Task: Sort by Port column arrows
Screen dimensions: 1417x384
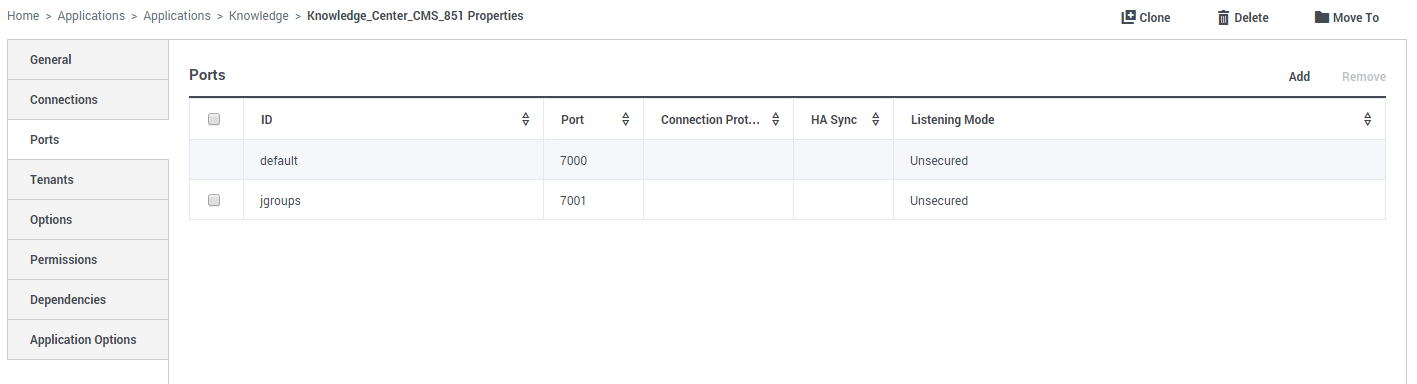Action: tap(626, 120)
